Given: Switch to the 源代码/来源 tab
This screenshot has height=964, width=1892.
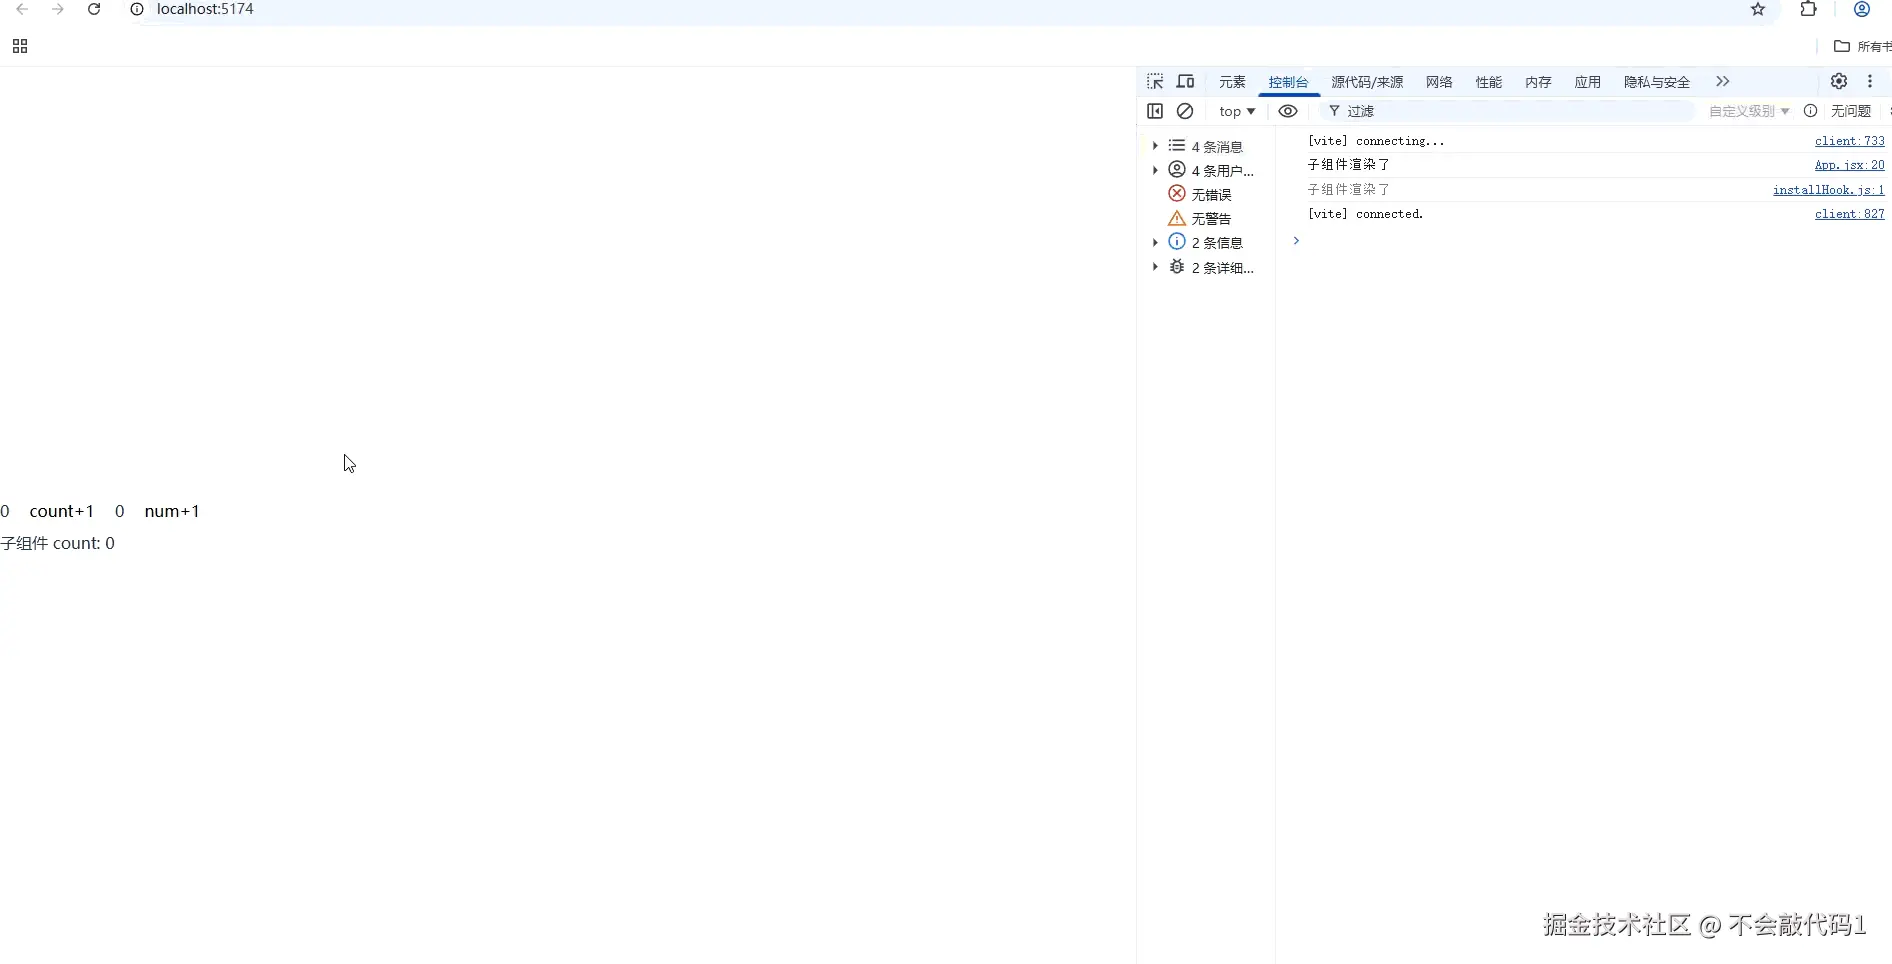Looking at the screenshot, I should click(x=1367, y=82).
